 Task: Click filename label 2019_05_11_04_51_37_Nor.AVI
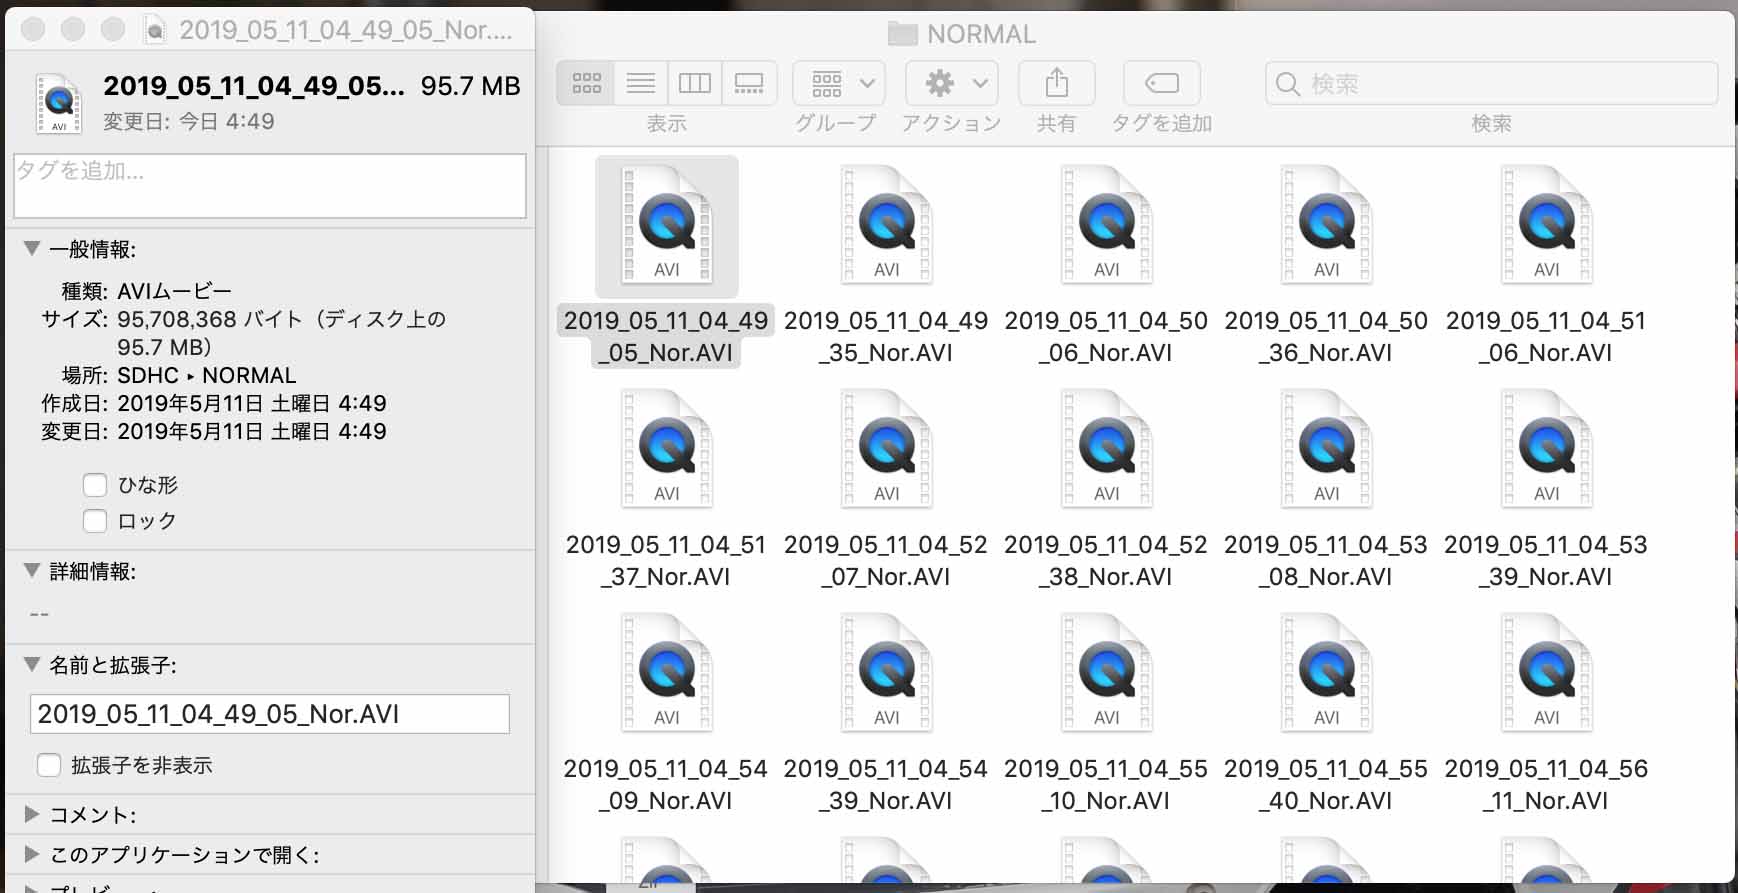point(666,561)
